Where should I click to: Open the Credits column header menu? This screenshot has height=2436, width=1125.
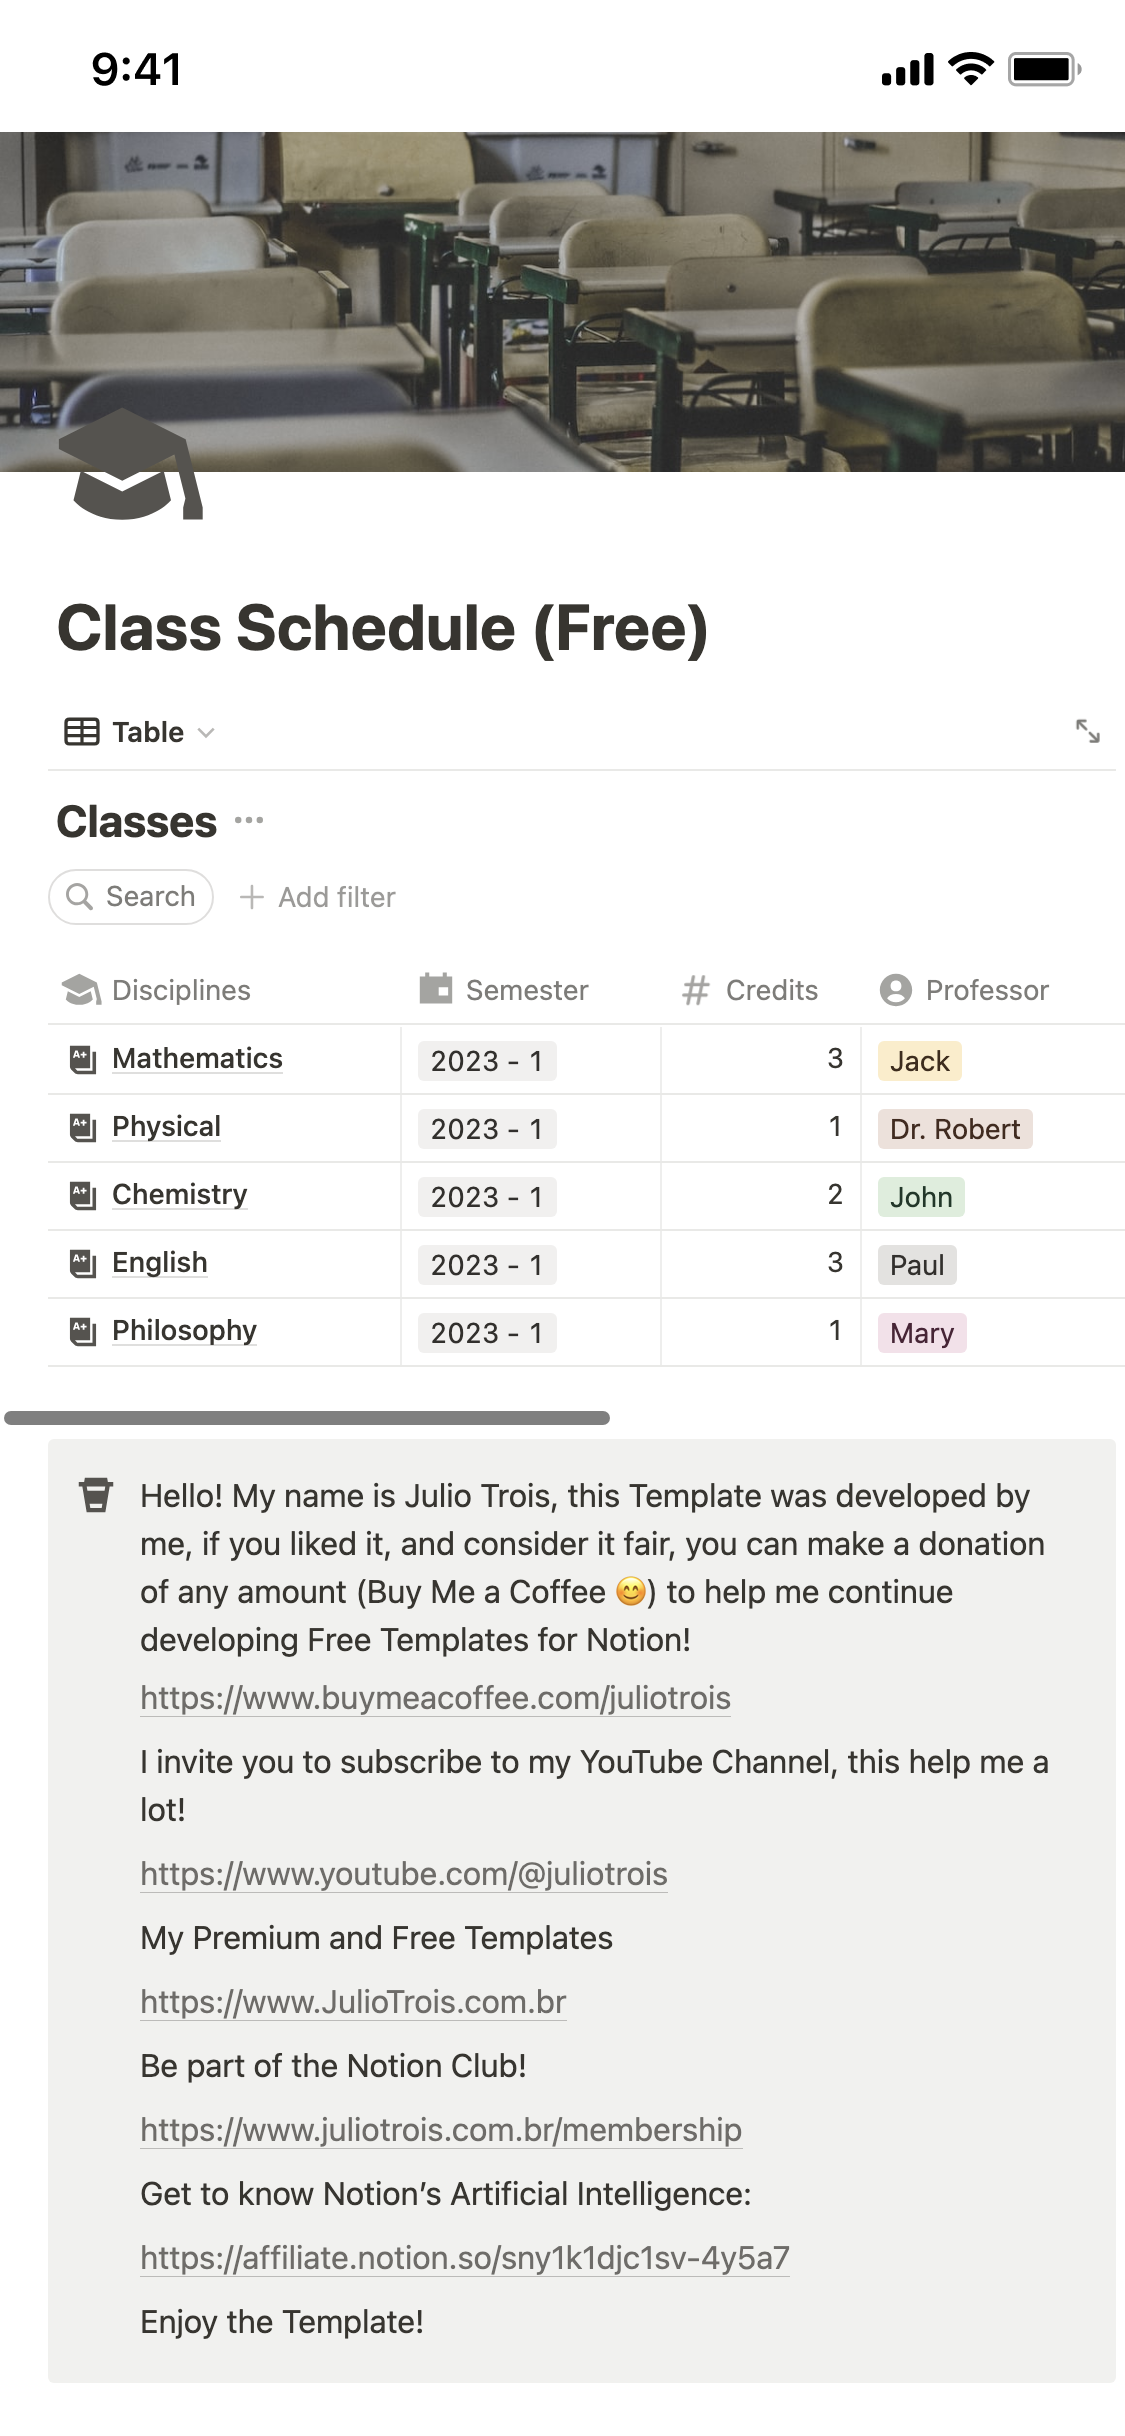pyautogui.click(x=750, y=990)
